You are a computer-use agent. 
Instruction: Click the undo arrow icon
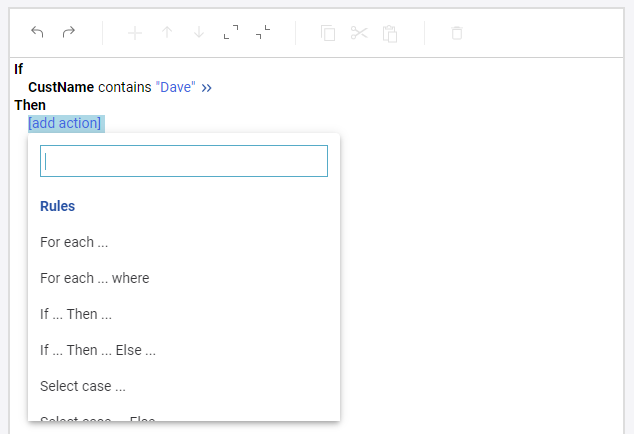(37, 33)
